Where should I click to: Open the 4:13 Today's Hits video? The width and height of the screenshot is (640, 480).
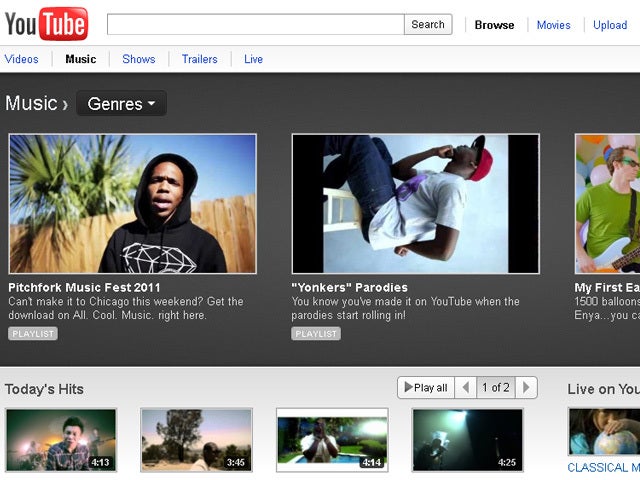(x=61, y=440)
